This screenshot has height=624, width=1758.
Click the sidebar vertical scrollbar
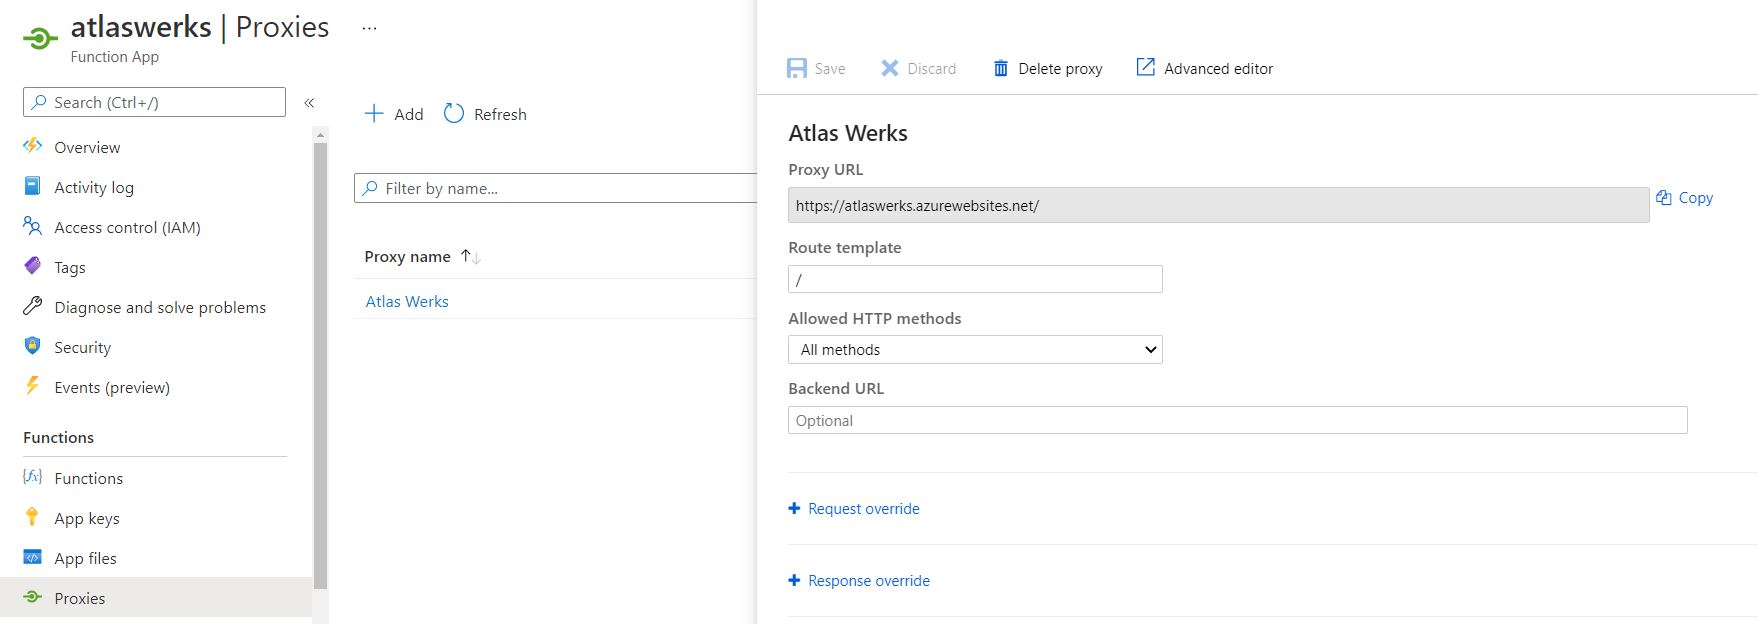[x=320, y=365]
